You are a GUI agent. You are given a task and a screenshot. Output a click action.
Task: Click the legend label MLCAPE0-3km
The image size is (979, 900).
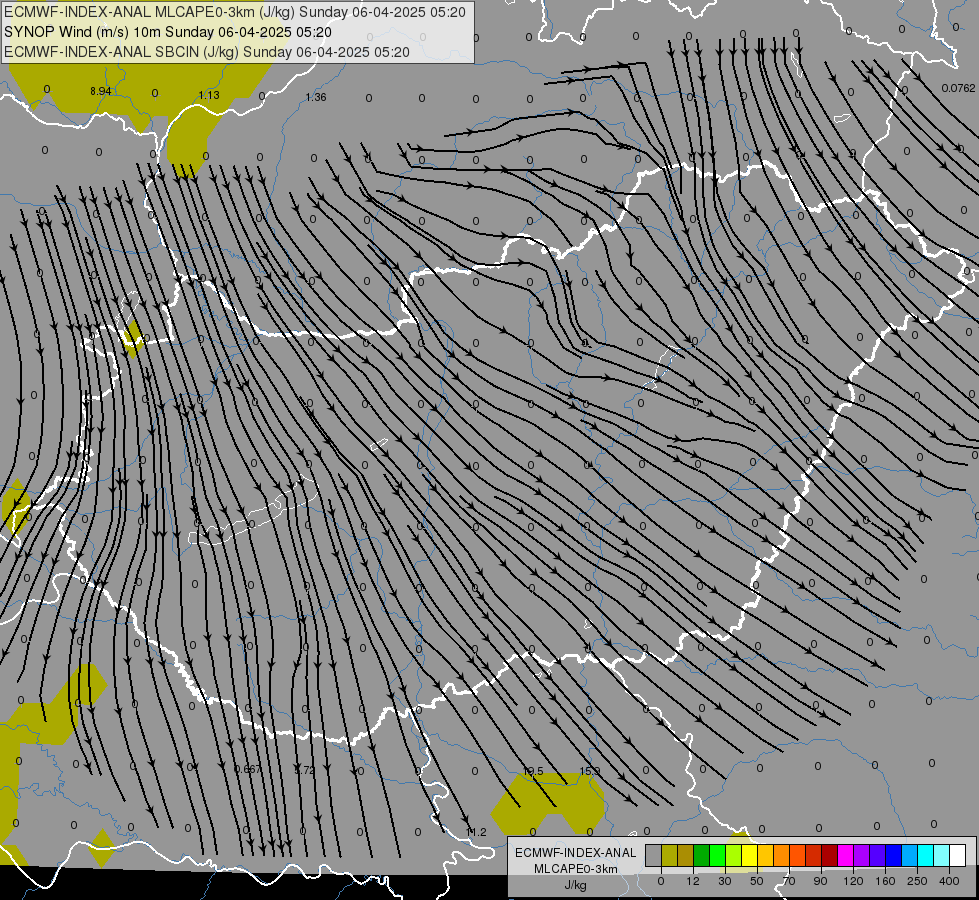point(576,869)
